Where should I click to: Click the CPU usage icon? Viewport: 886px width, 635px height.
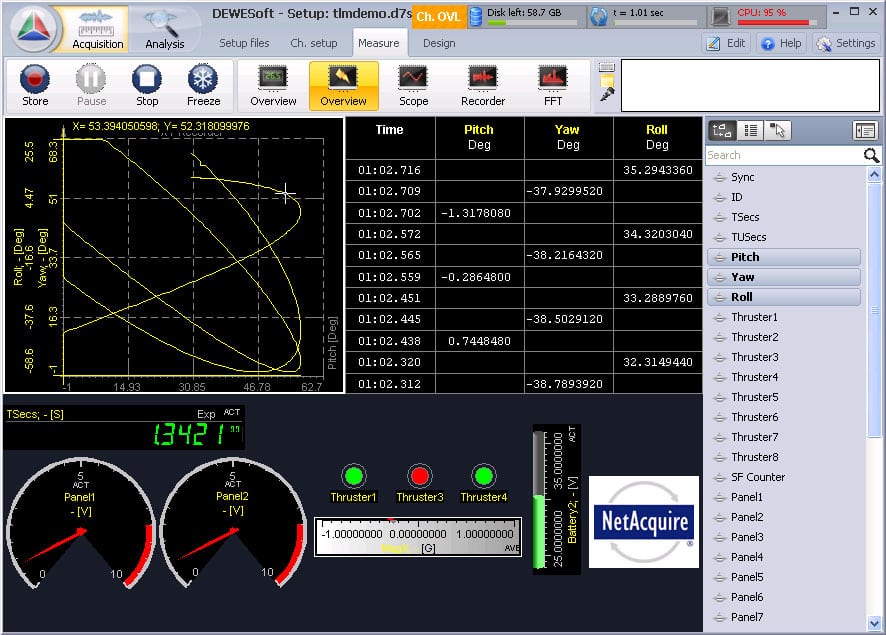(721, 16)
